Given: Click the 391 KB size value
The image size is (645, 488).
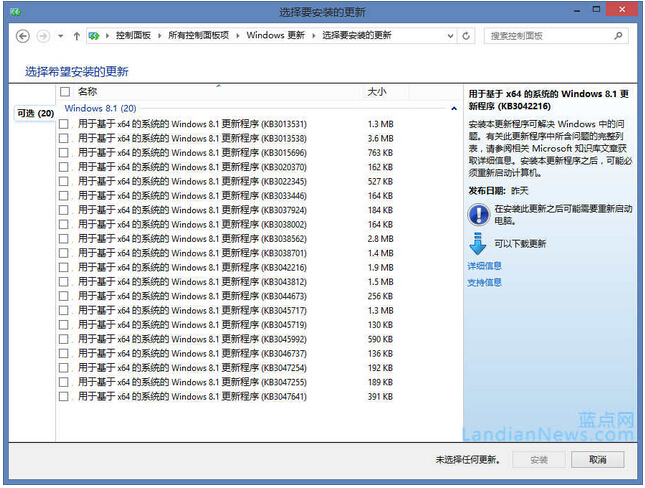Looking at the screenshot, I should pyautogui.click(x=380, y=397).
